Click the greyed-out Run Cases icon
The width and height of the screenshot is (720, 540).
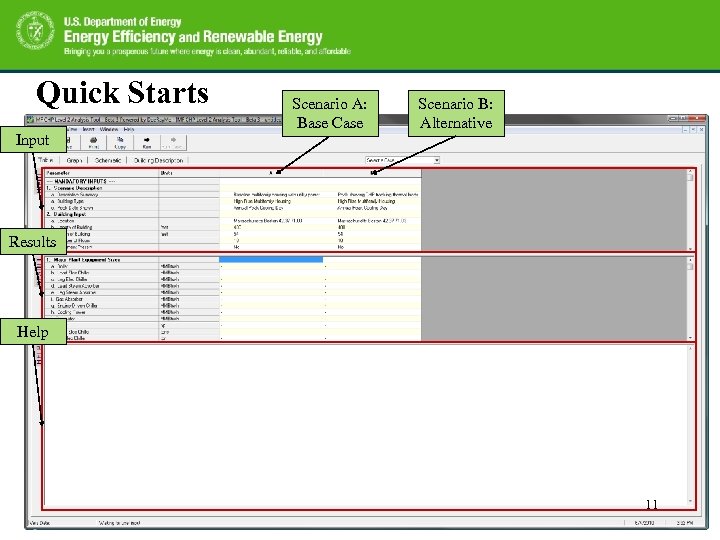173,142
